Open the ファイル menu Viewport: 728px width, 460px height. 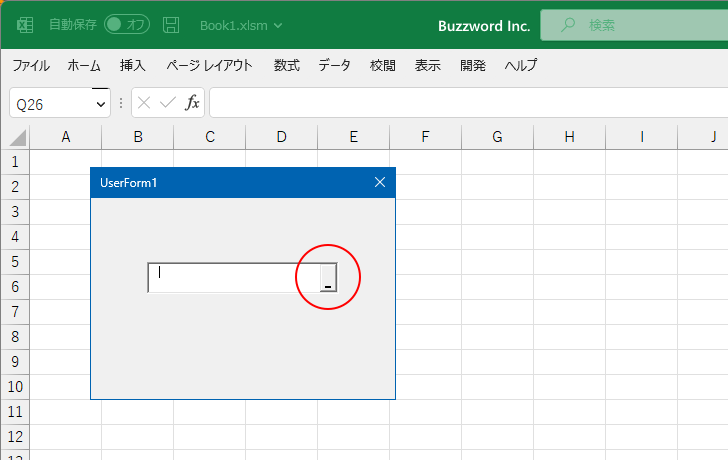31,66
